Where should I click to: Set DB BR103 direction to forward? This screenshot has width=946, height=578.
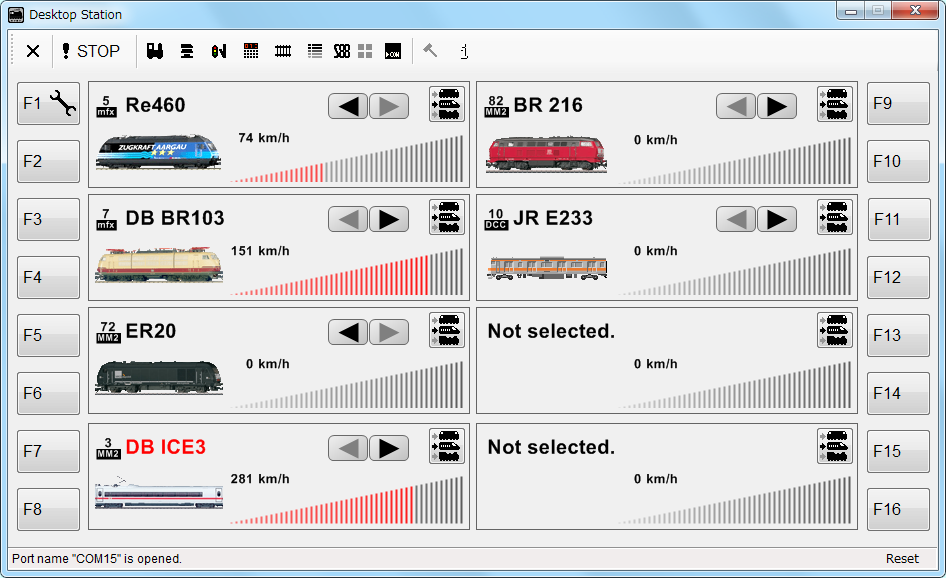tap(389, 219)
